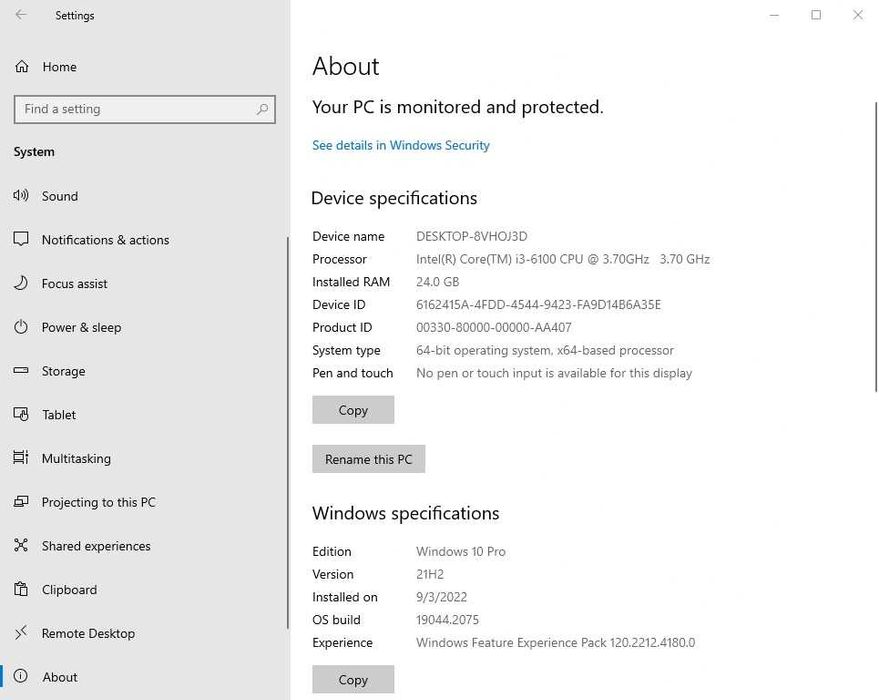Screen dimensions: 879x700
Task: Select the Windows 10 Pro edition value
Action: (461, 551)
